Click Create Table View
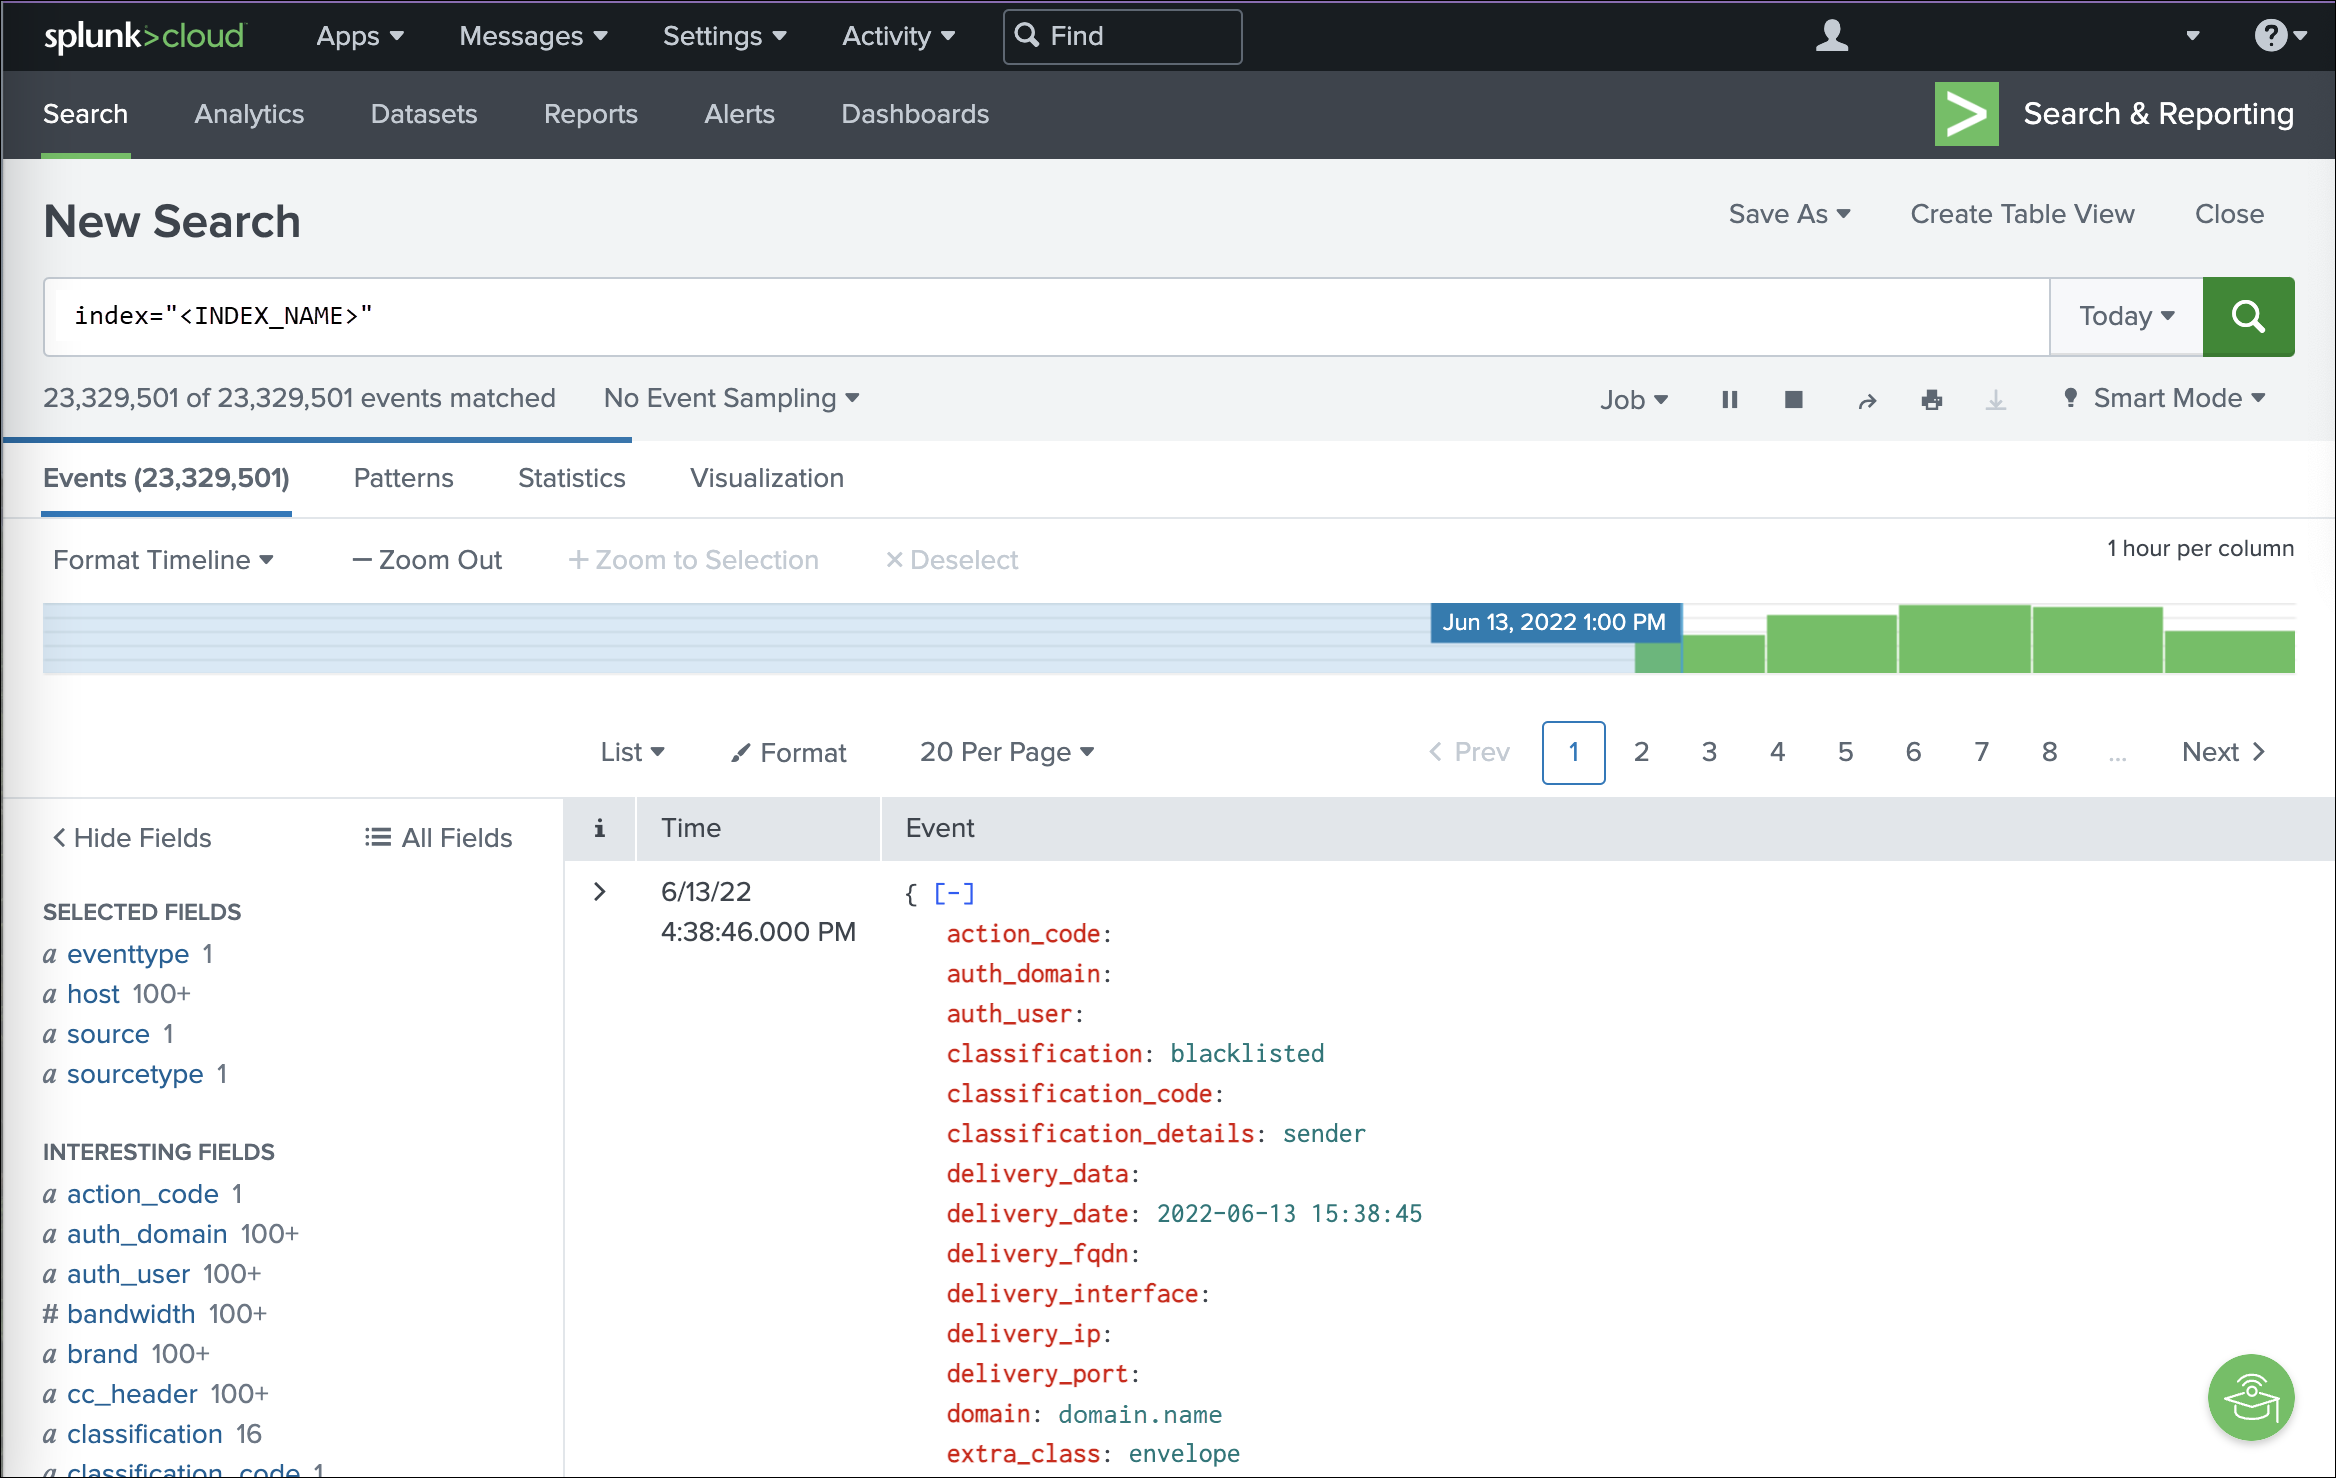 click(2021, 214)
